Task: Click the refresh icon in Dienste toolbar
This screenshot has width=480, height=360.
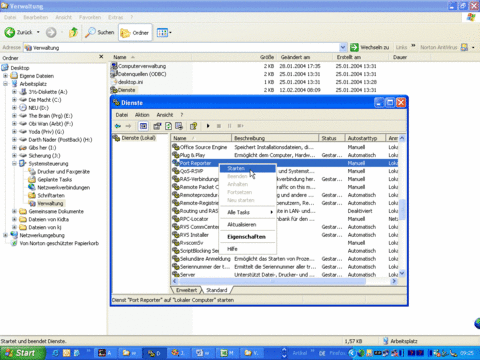Action: 168,126
